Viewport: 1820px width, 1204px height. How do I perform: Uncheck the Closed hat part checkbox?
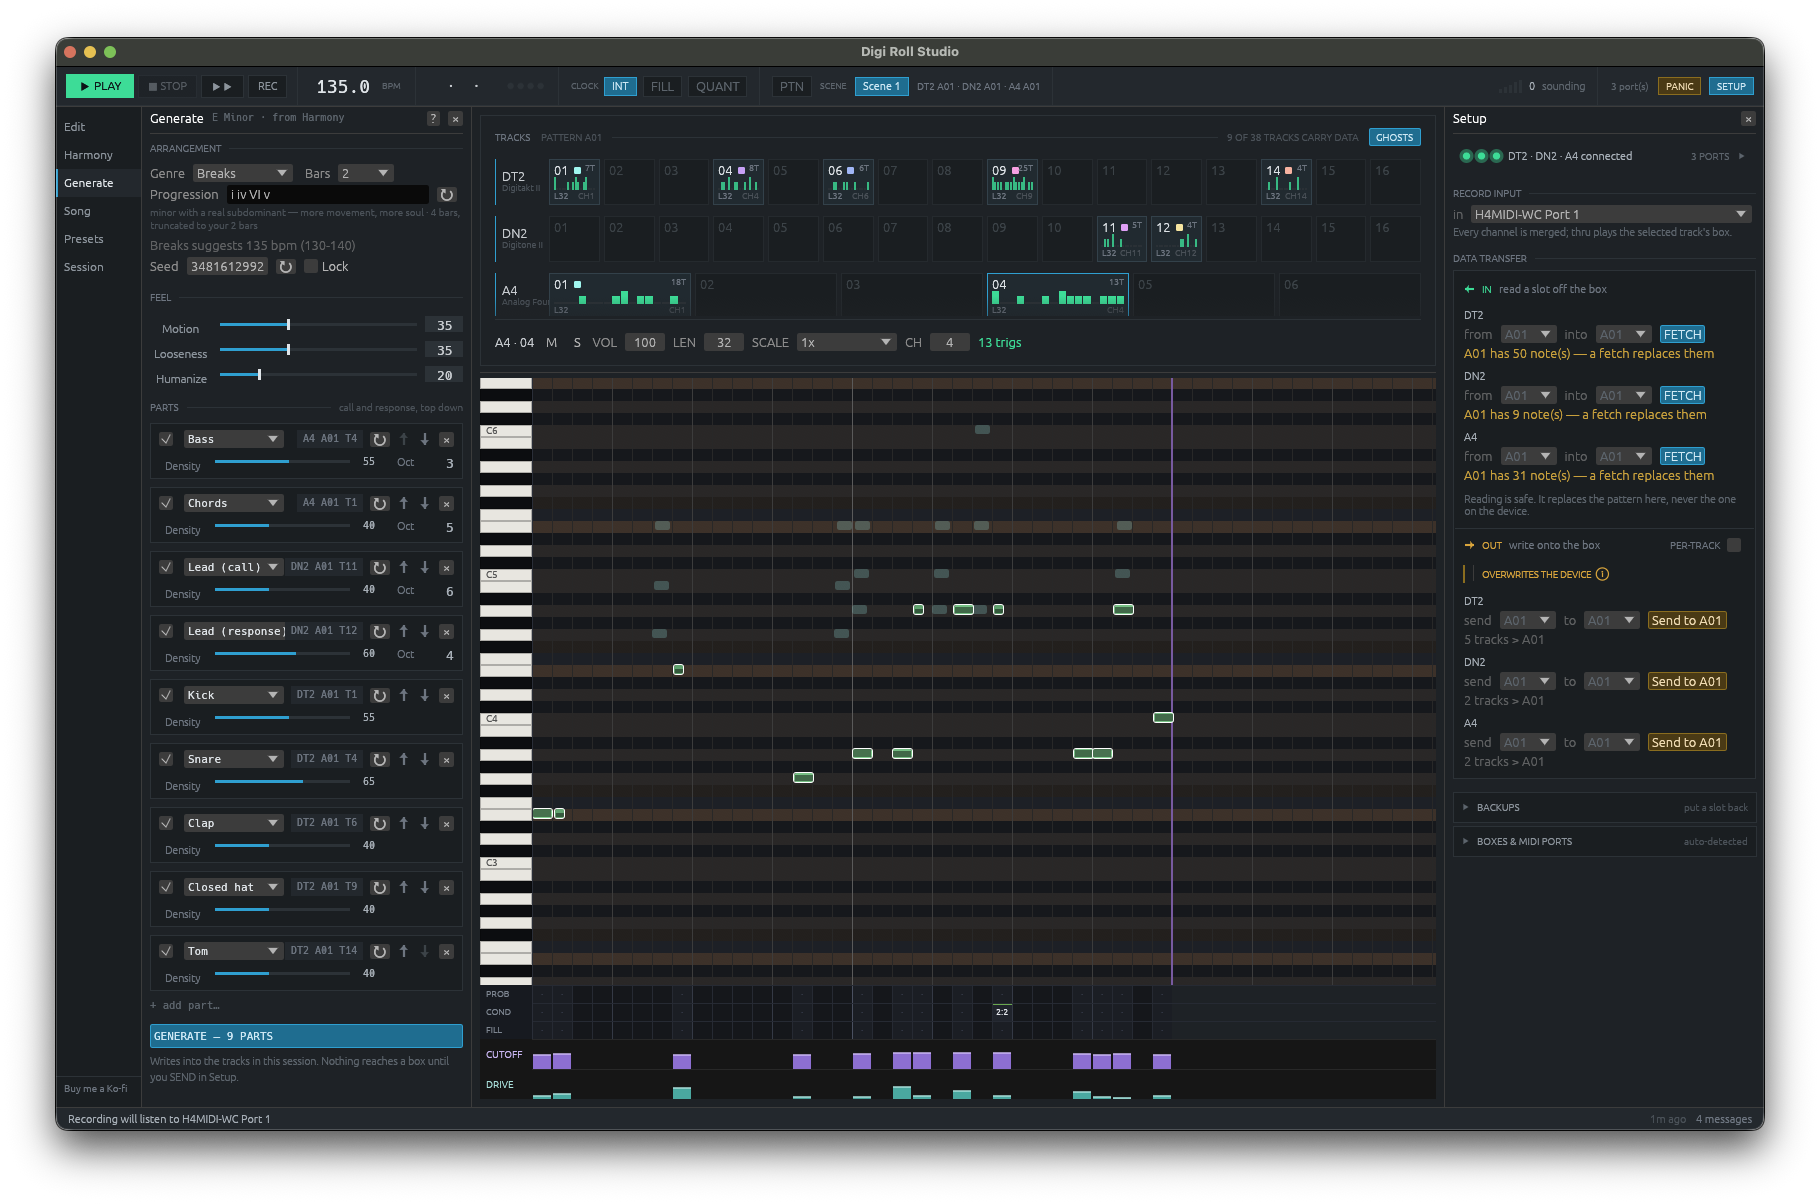point(166,887)
